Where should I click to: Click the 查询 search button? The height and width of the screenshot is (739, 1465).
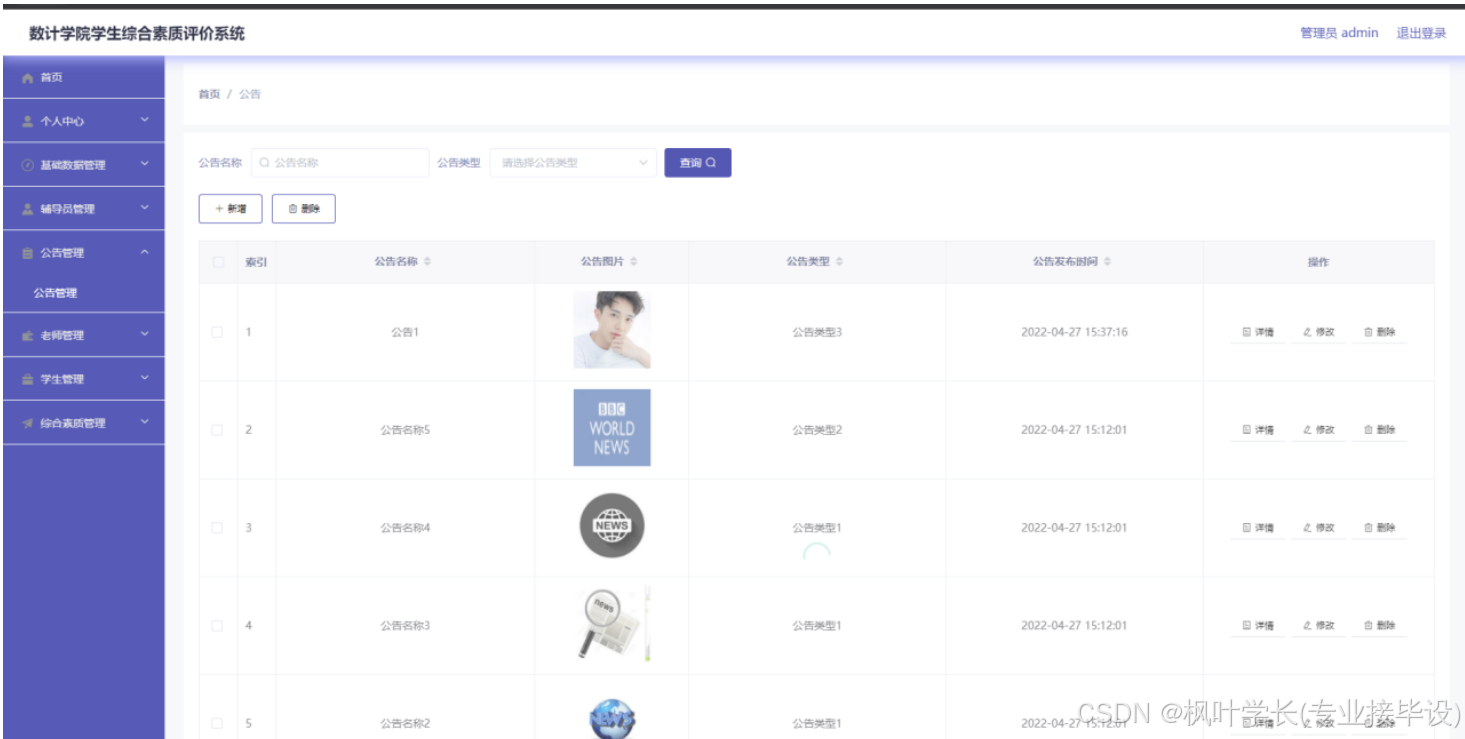click(698, 163)
